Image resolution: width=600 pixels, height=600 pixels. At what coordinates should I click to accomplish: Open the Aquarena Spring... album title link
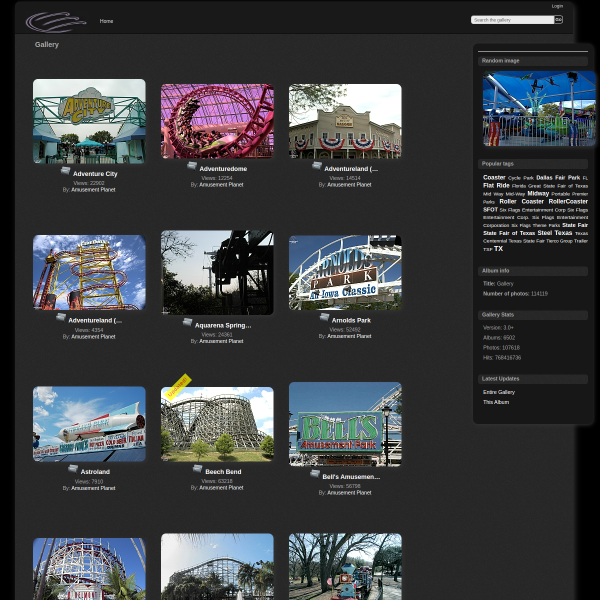point(223,325)
